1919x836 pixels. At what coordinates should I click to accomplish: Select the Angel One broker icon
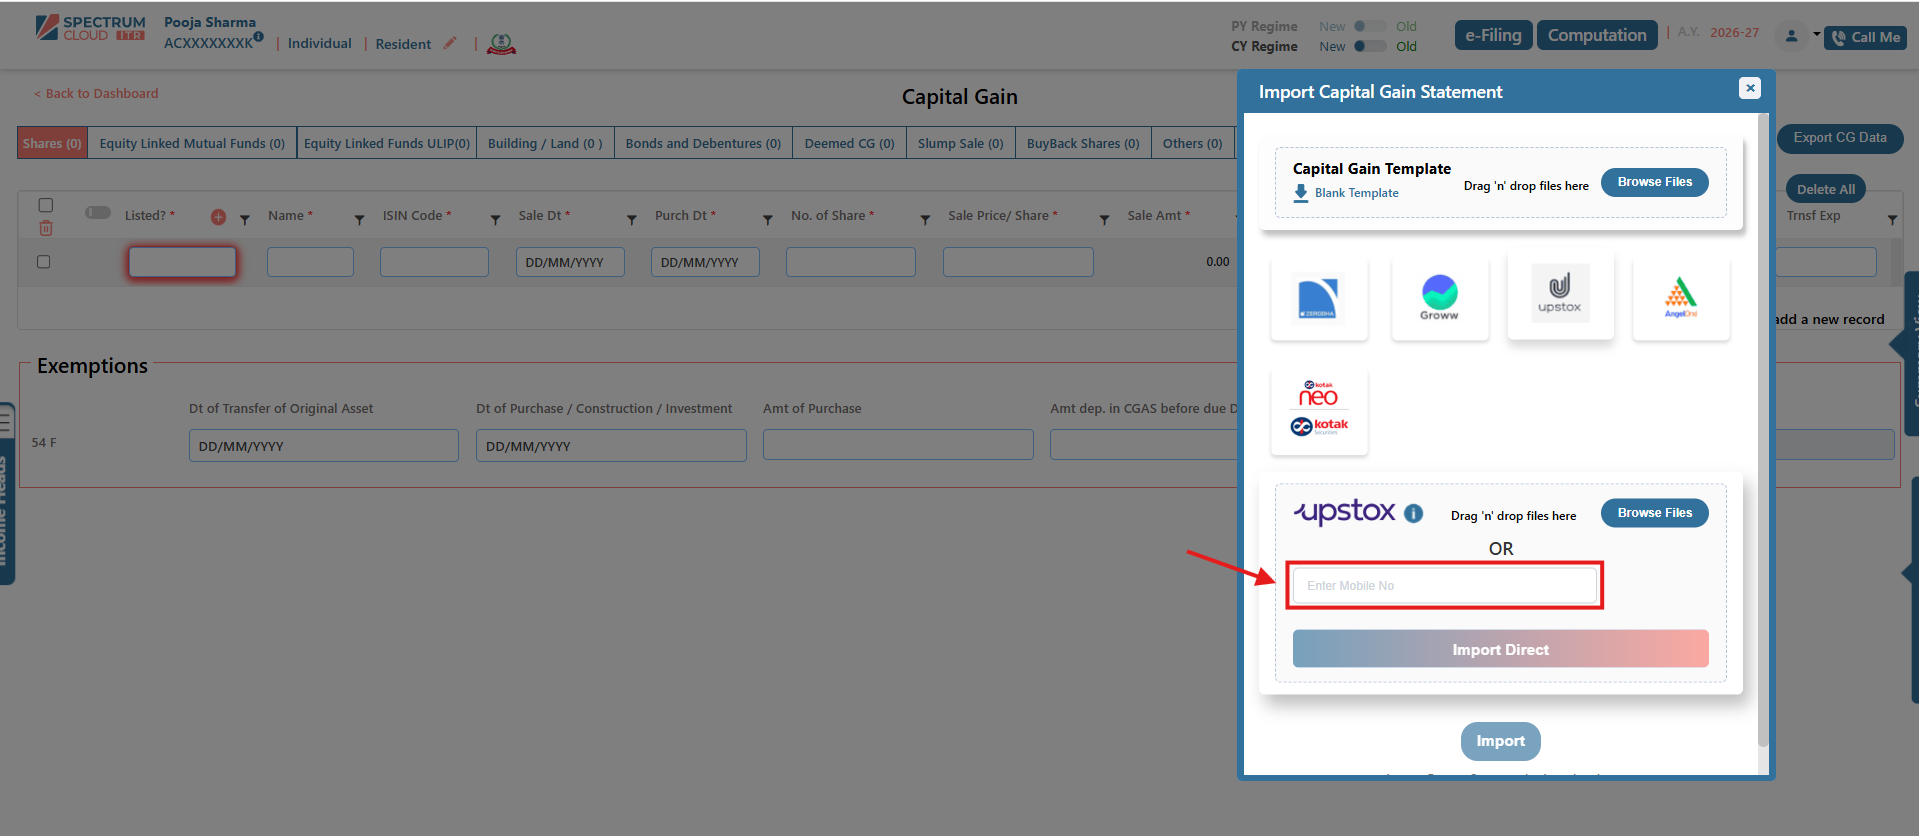tap(1680, 297)
